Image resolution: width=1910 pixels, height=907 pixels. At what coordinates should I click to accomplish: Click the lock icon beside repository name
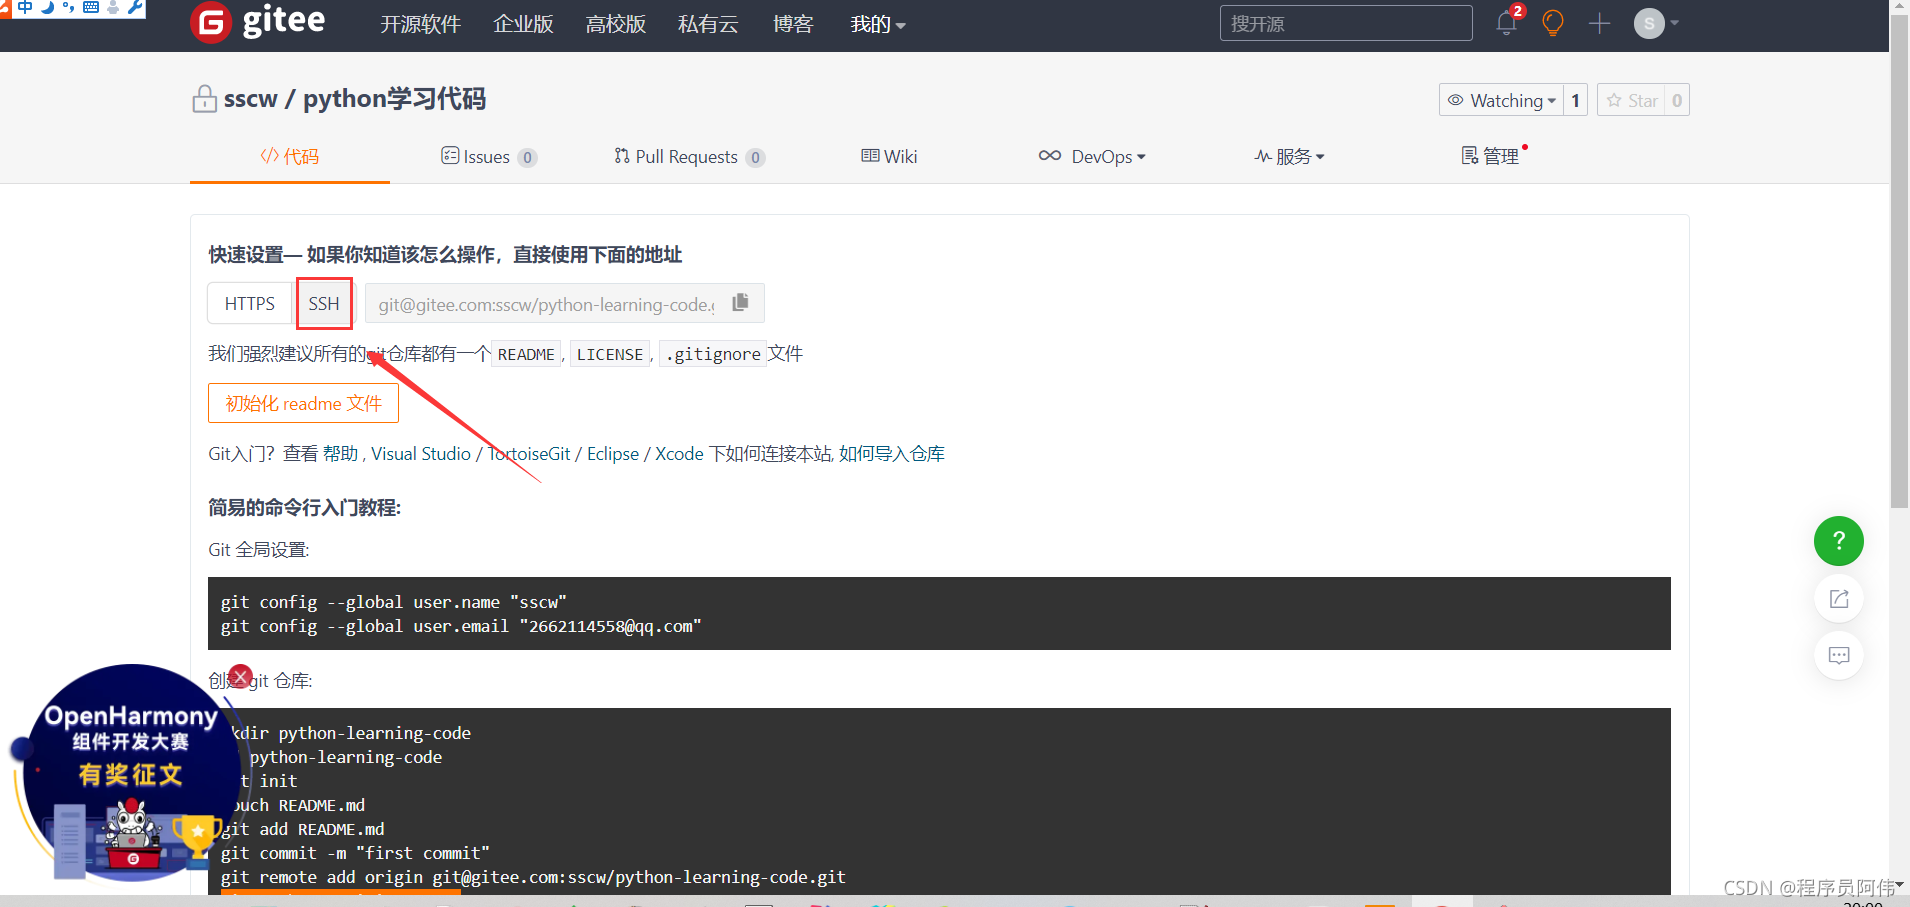[x=204, y=98]
